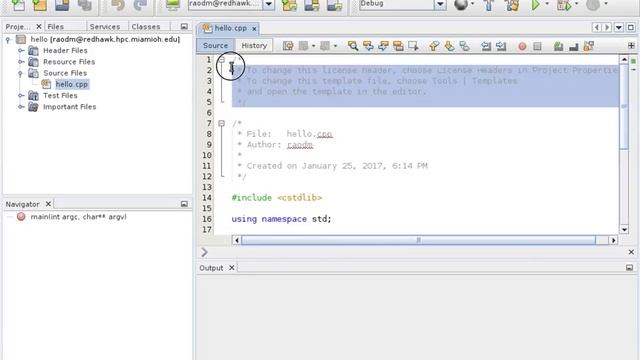The image size is (640, 360).
Task: Close the hello.cpp tab
Action: coord(254,29)
